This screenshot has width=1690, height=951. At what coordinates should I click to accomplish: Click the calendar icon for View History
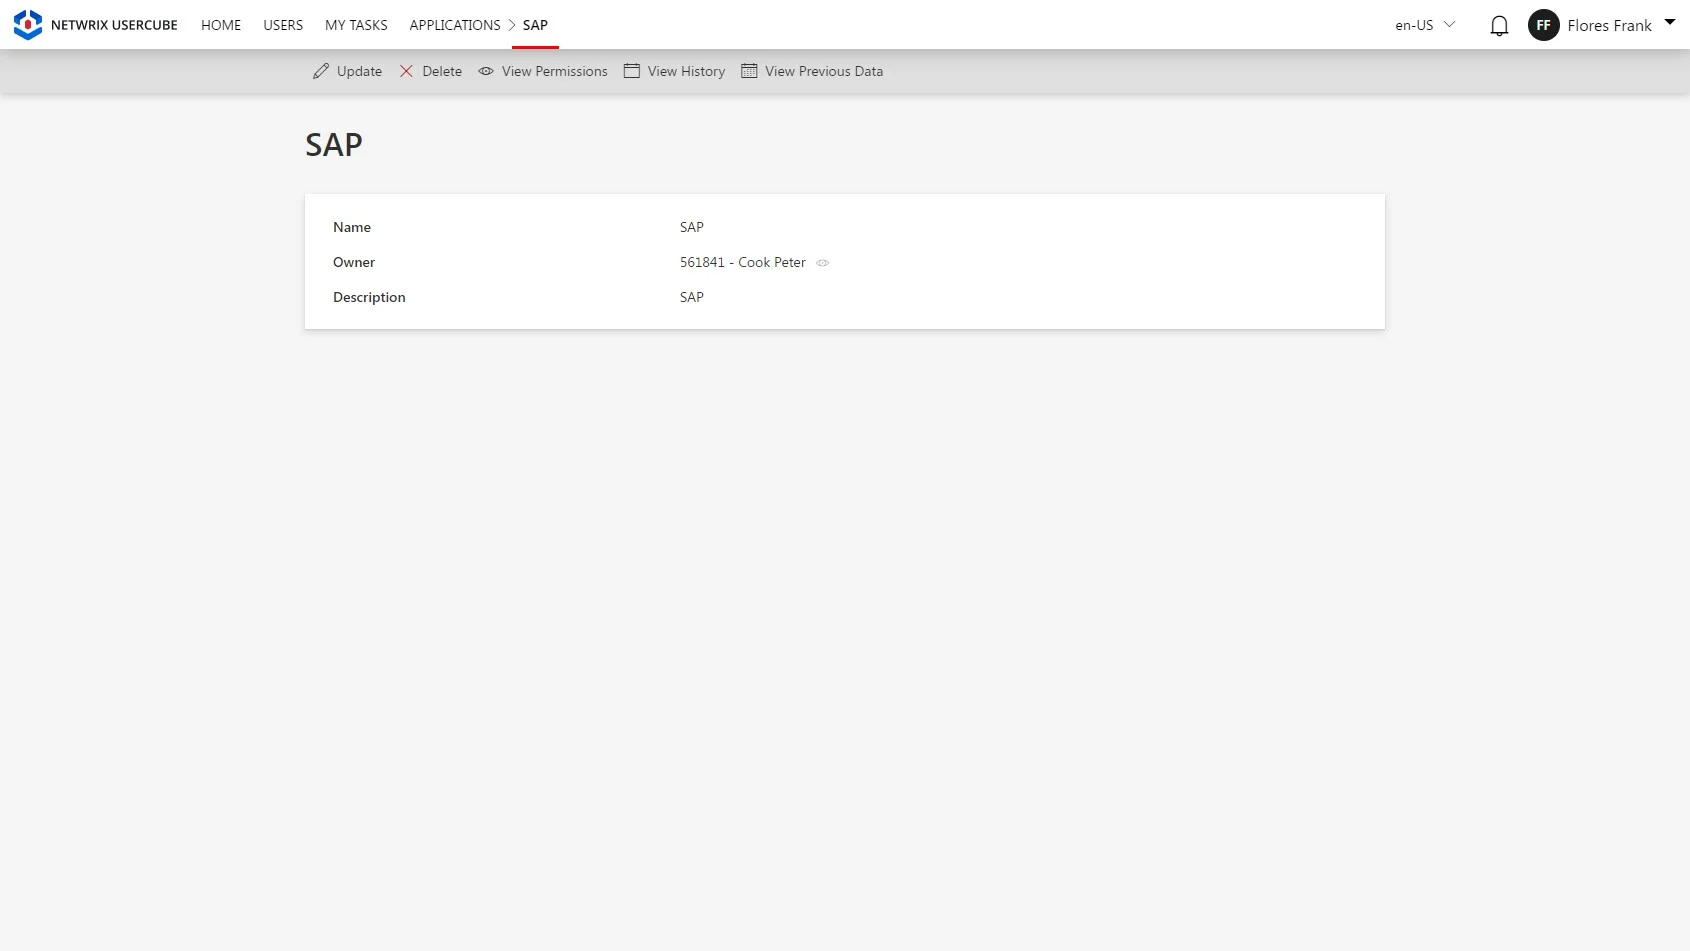click(x=632, y=71)
